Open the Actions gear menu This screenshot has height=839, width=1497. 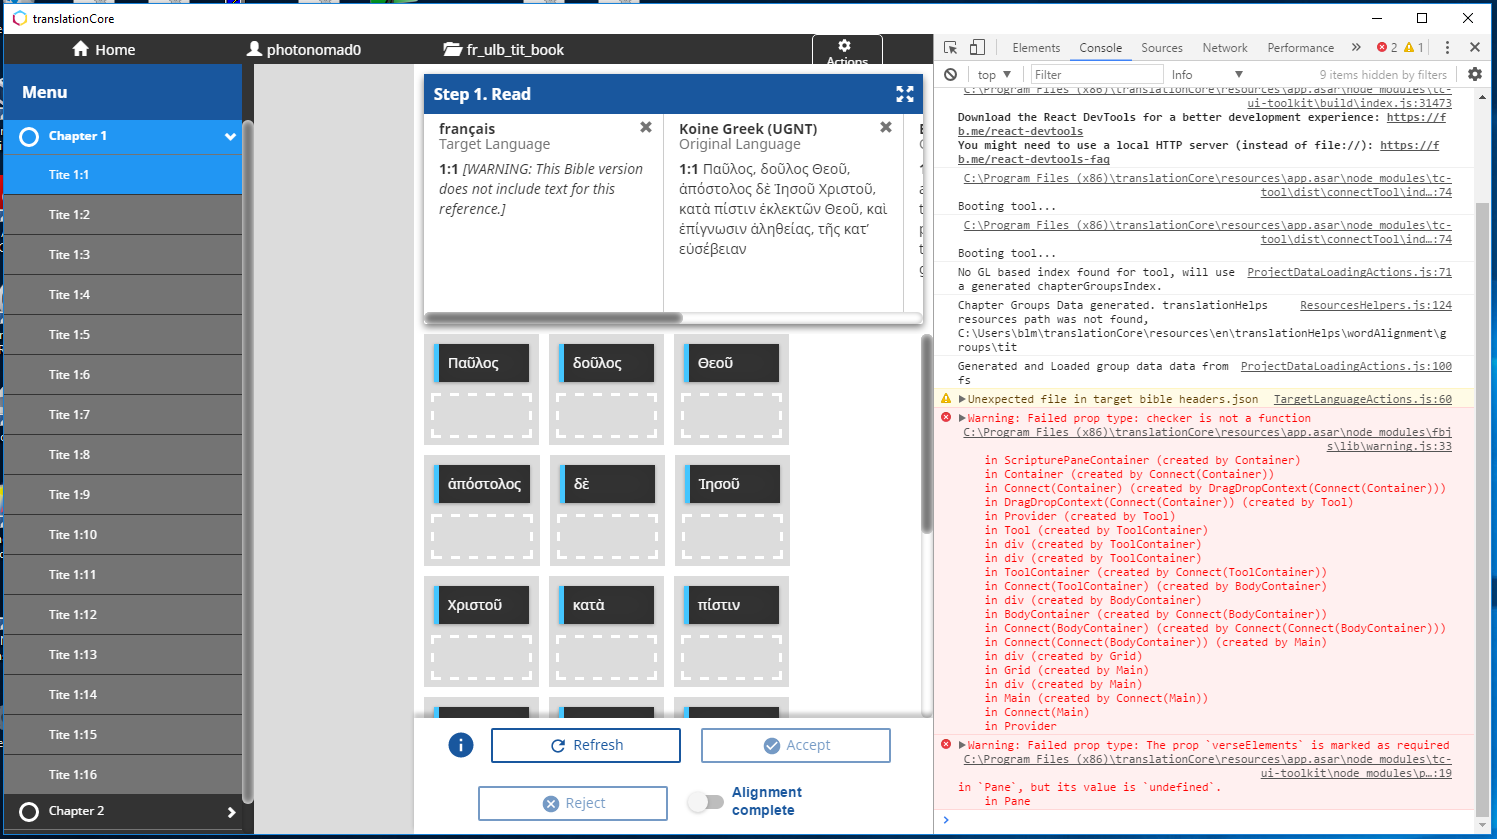coord(847,52)
